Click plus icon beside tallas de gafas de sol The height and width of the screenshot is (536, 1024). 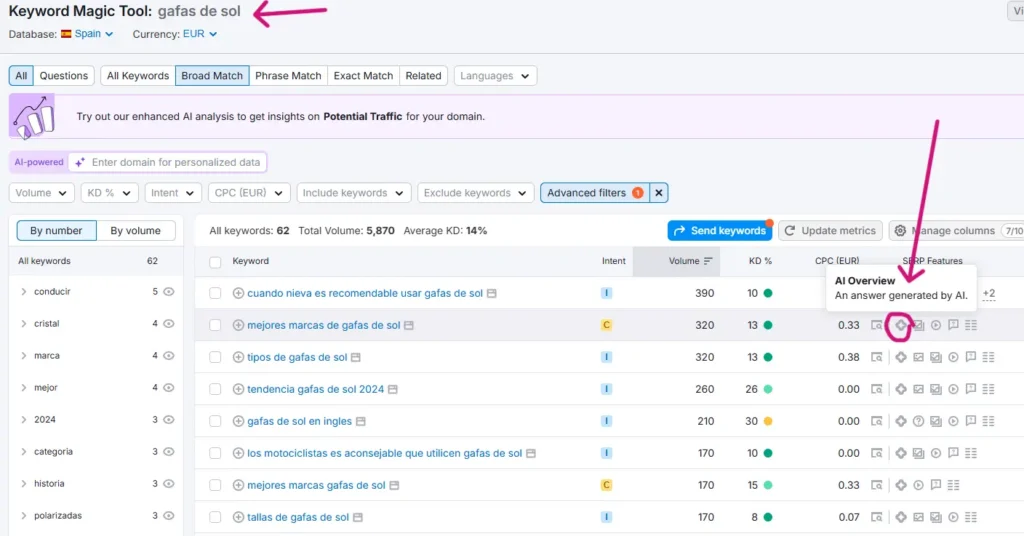coord(238,517)
